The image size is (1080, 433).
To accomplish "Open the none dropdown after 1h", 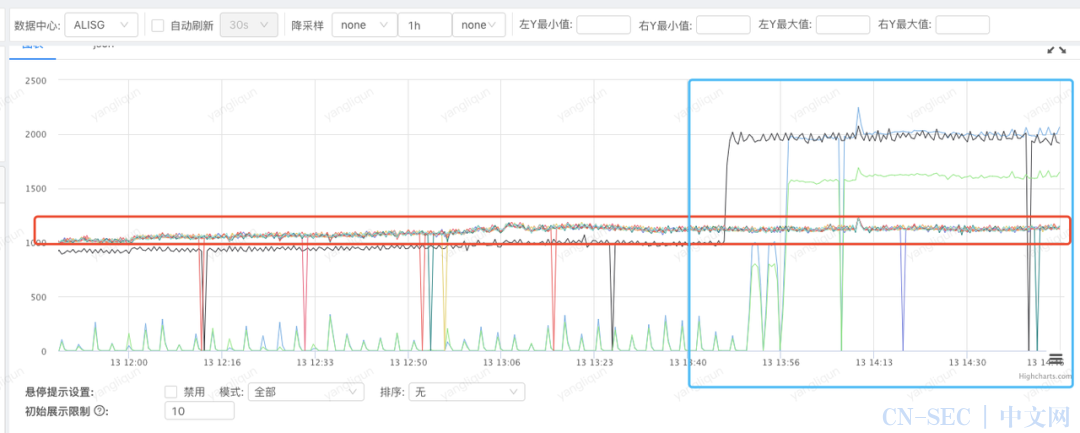I will coord(478,25).
